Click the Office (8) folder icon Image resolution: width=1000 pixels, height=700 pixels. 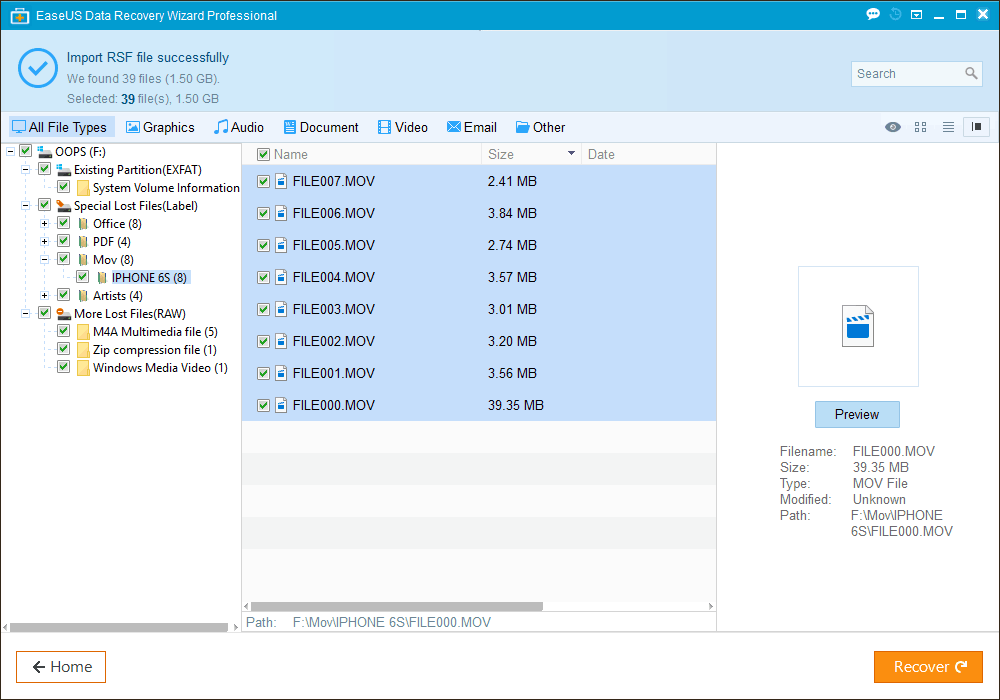(x=83, y=224)
